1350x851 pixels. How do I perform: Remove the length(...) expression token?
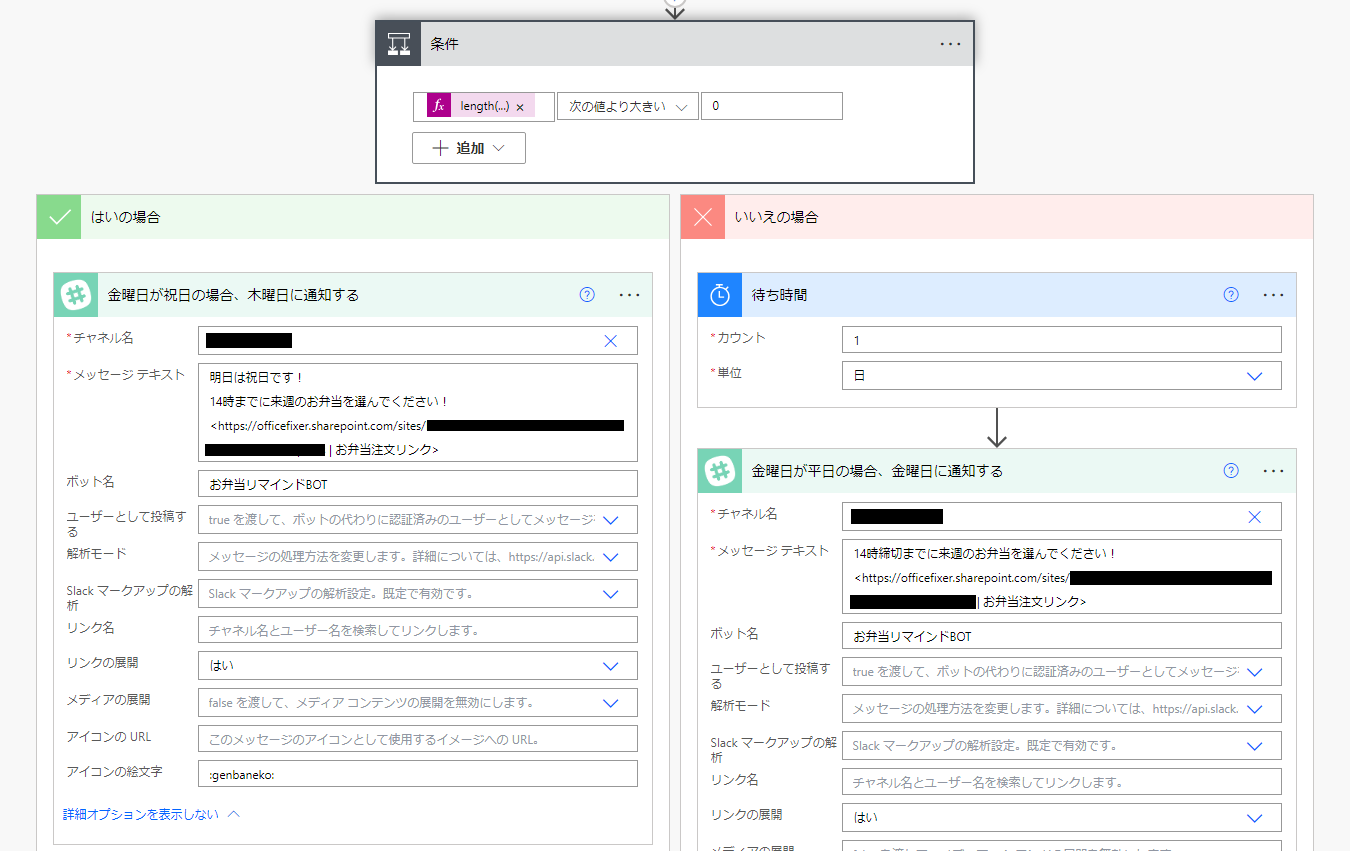click(x=521, y=105)
